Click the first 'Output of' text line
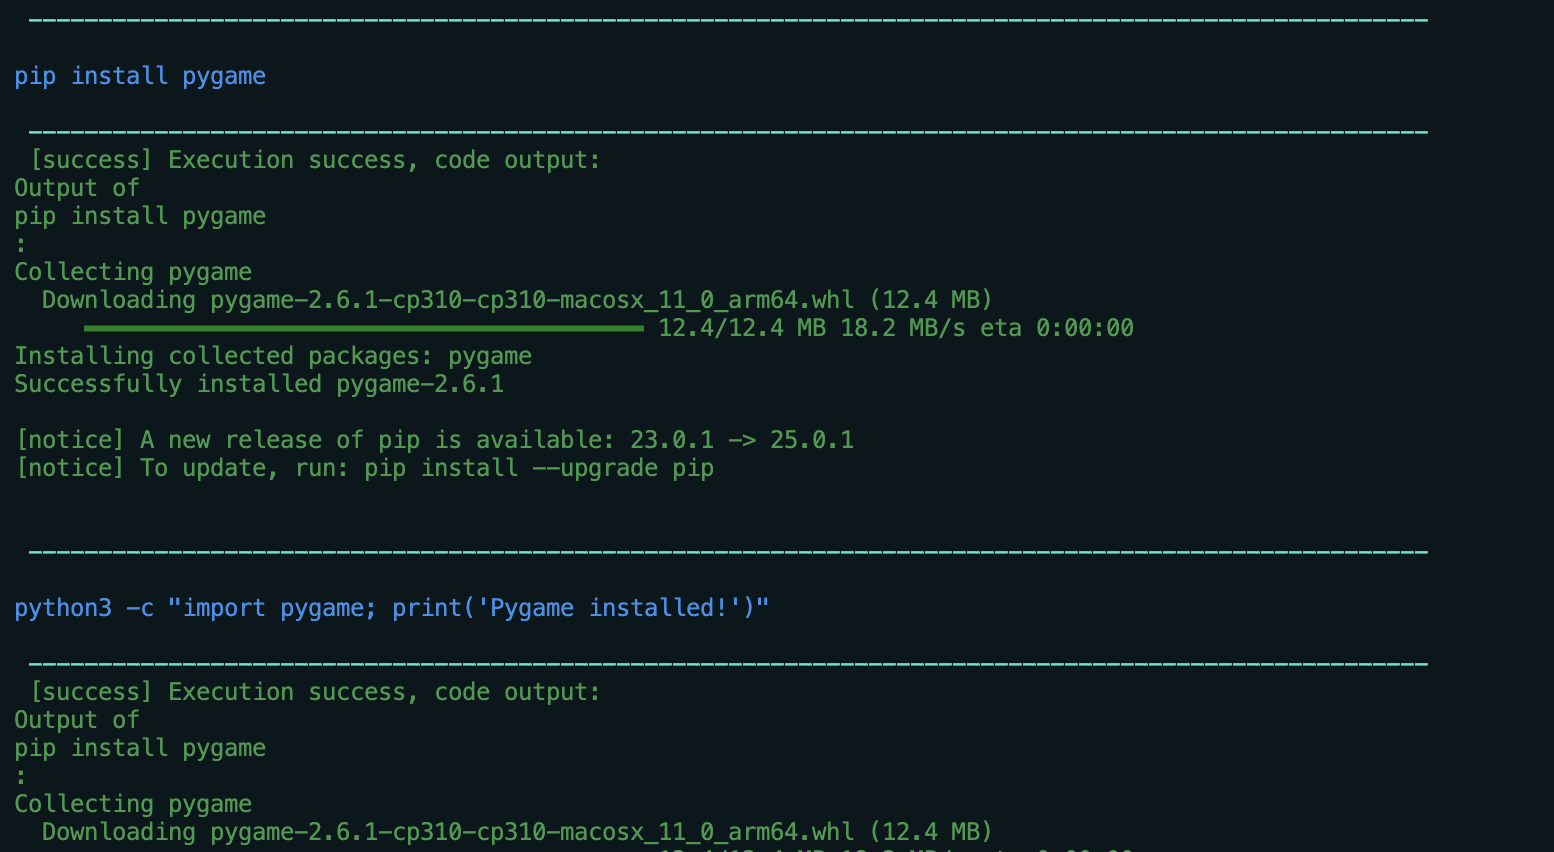1554x852 pixels. [77, 188]
